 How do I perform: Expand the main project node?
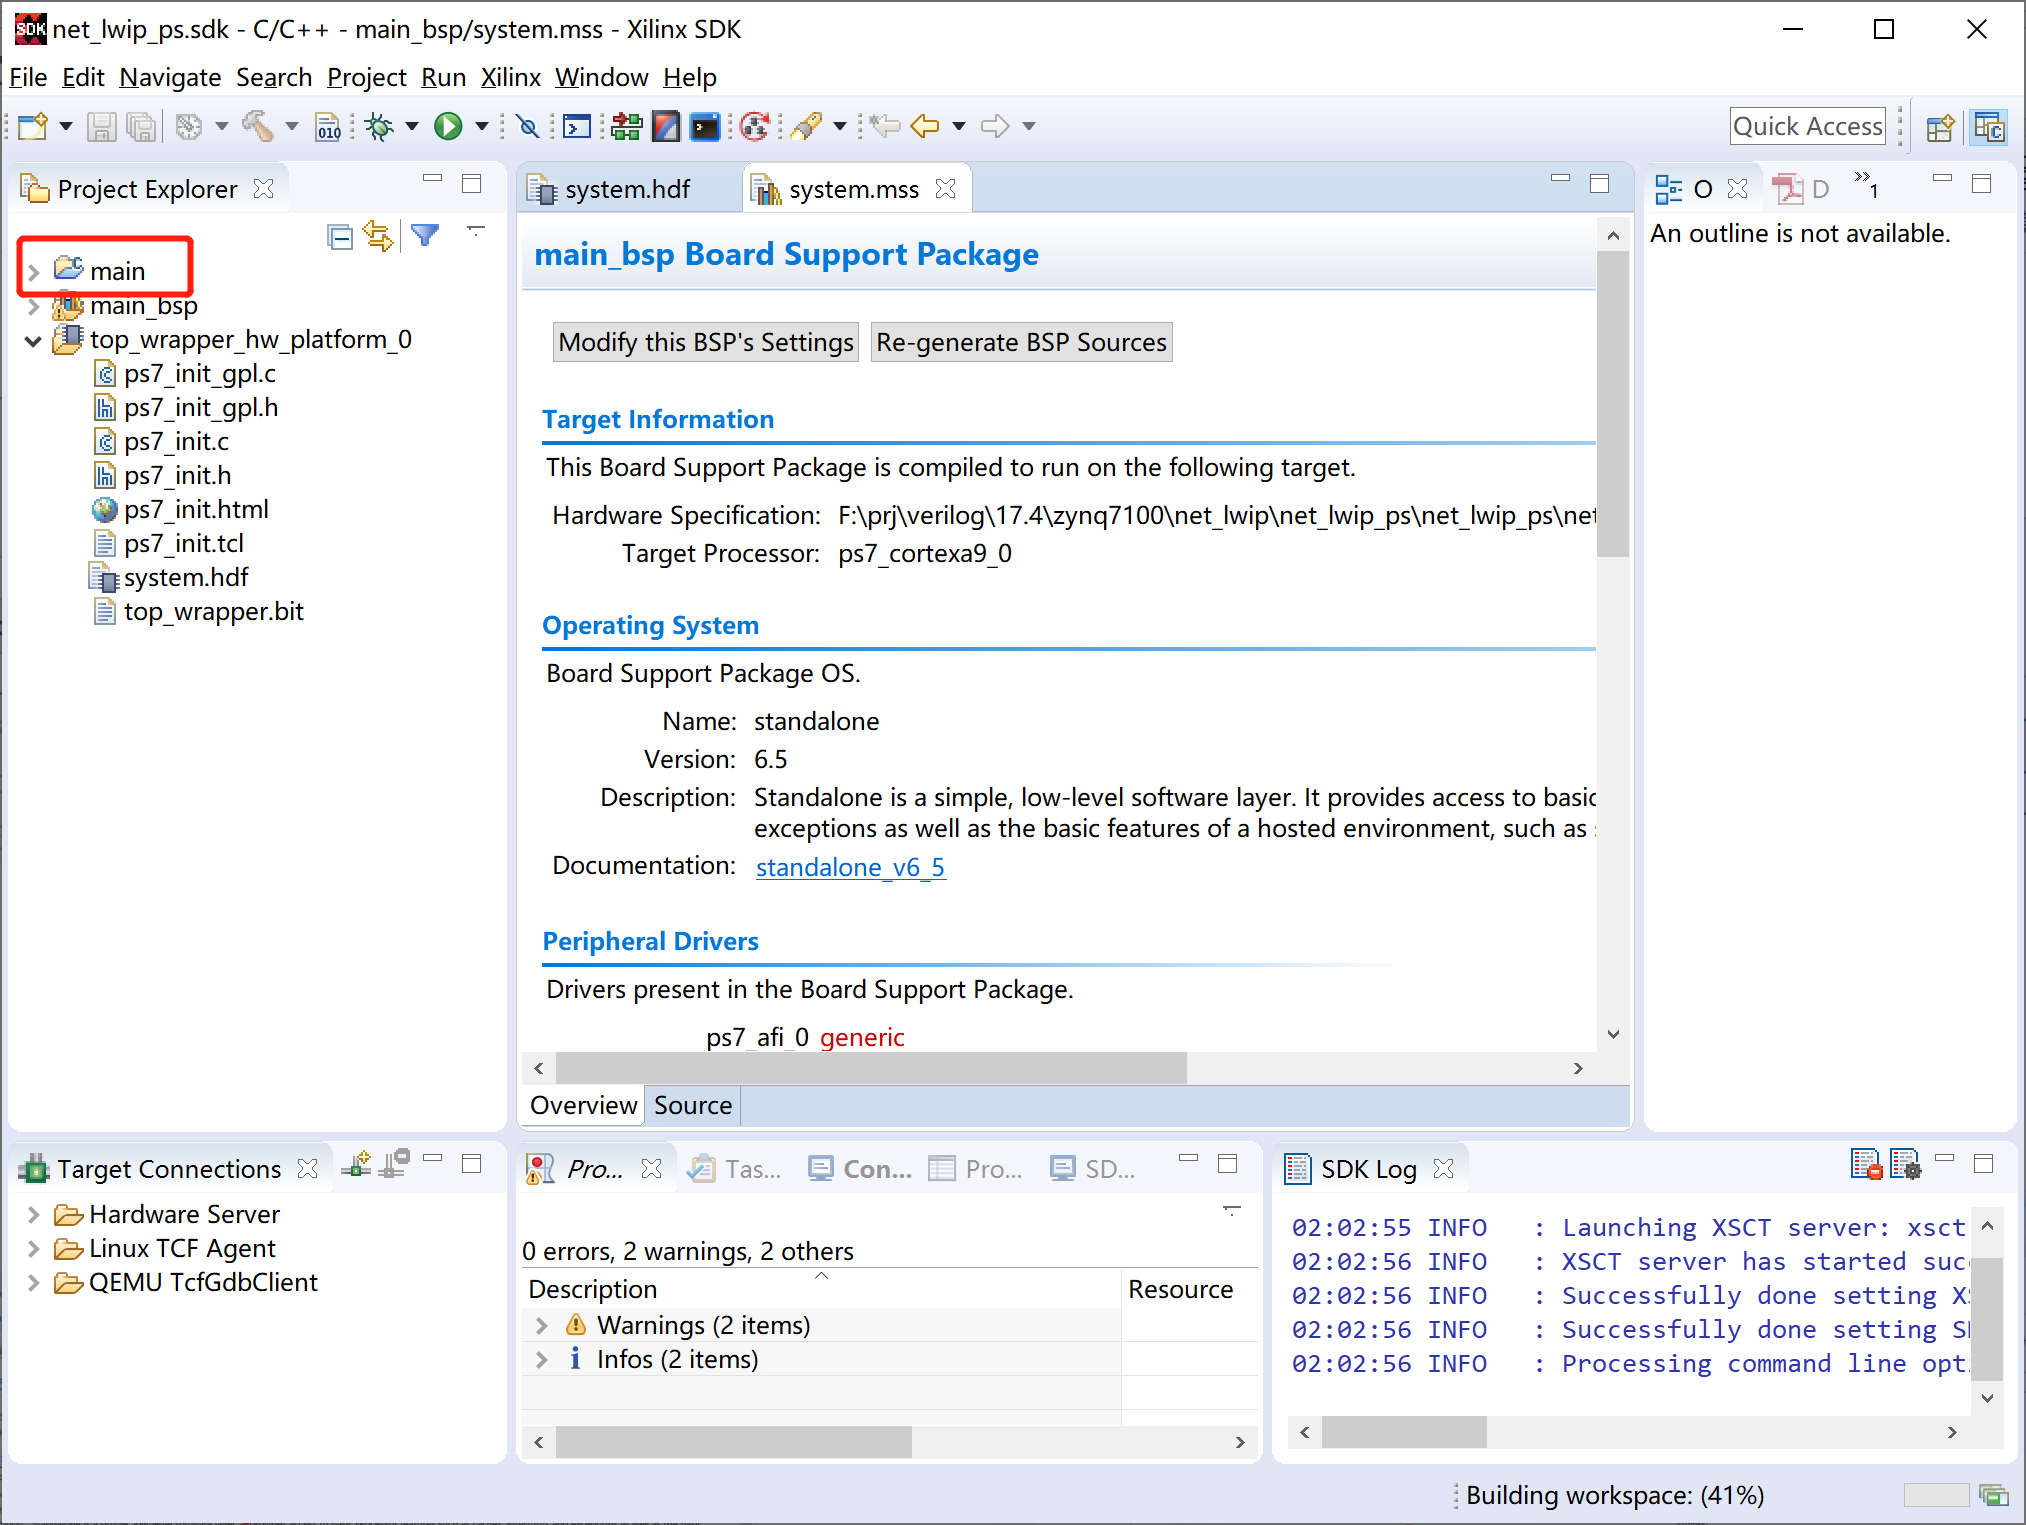(x=34, y=272)
